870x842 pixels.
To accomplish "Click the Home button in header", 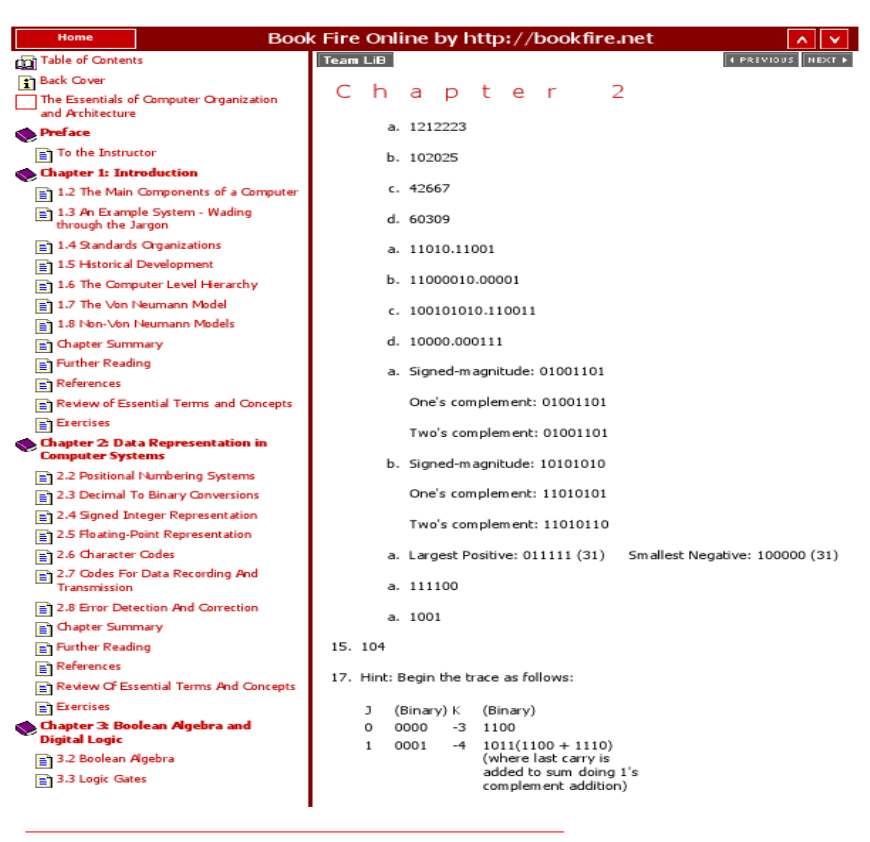I will 76,38.
